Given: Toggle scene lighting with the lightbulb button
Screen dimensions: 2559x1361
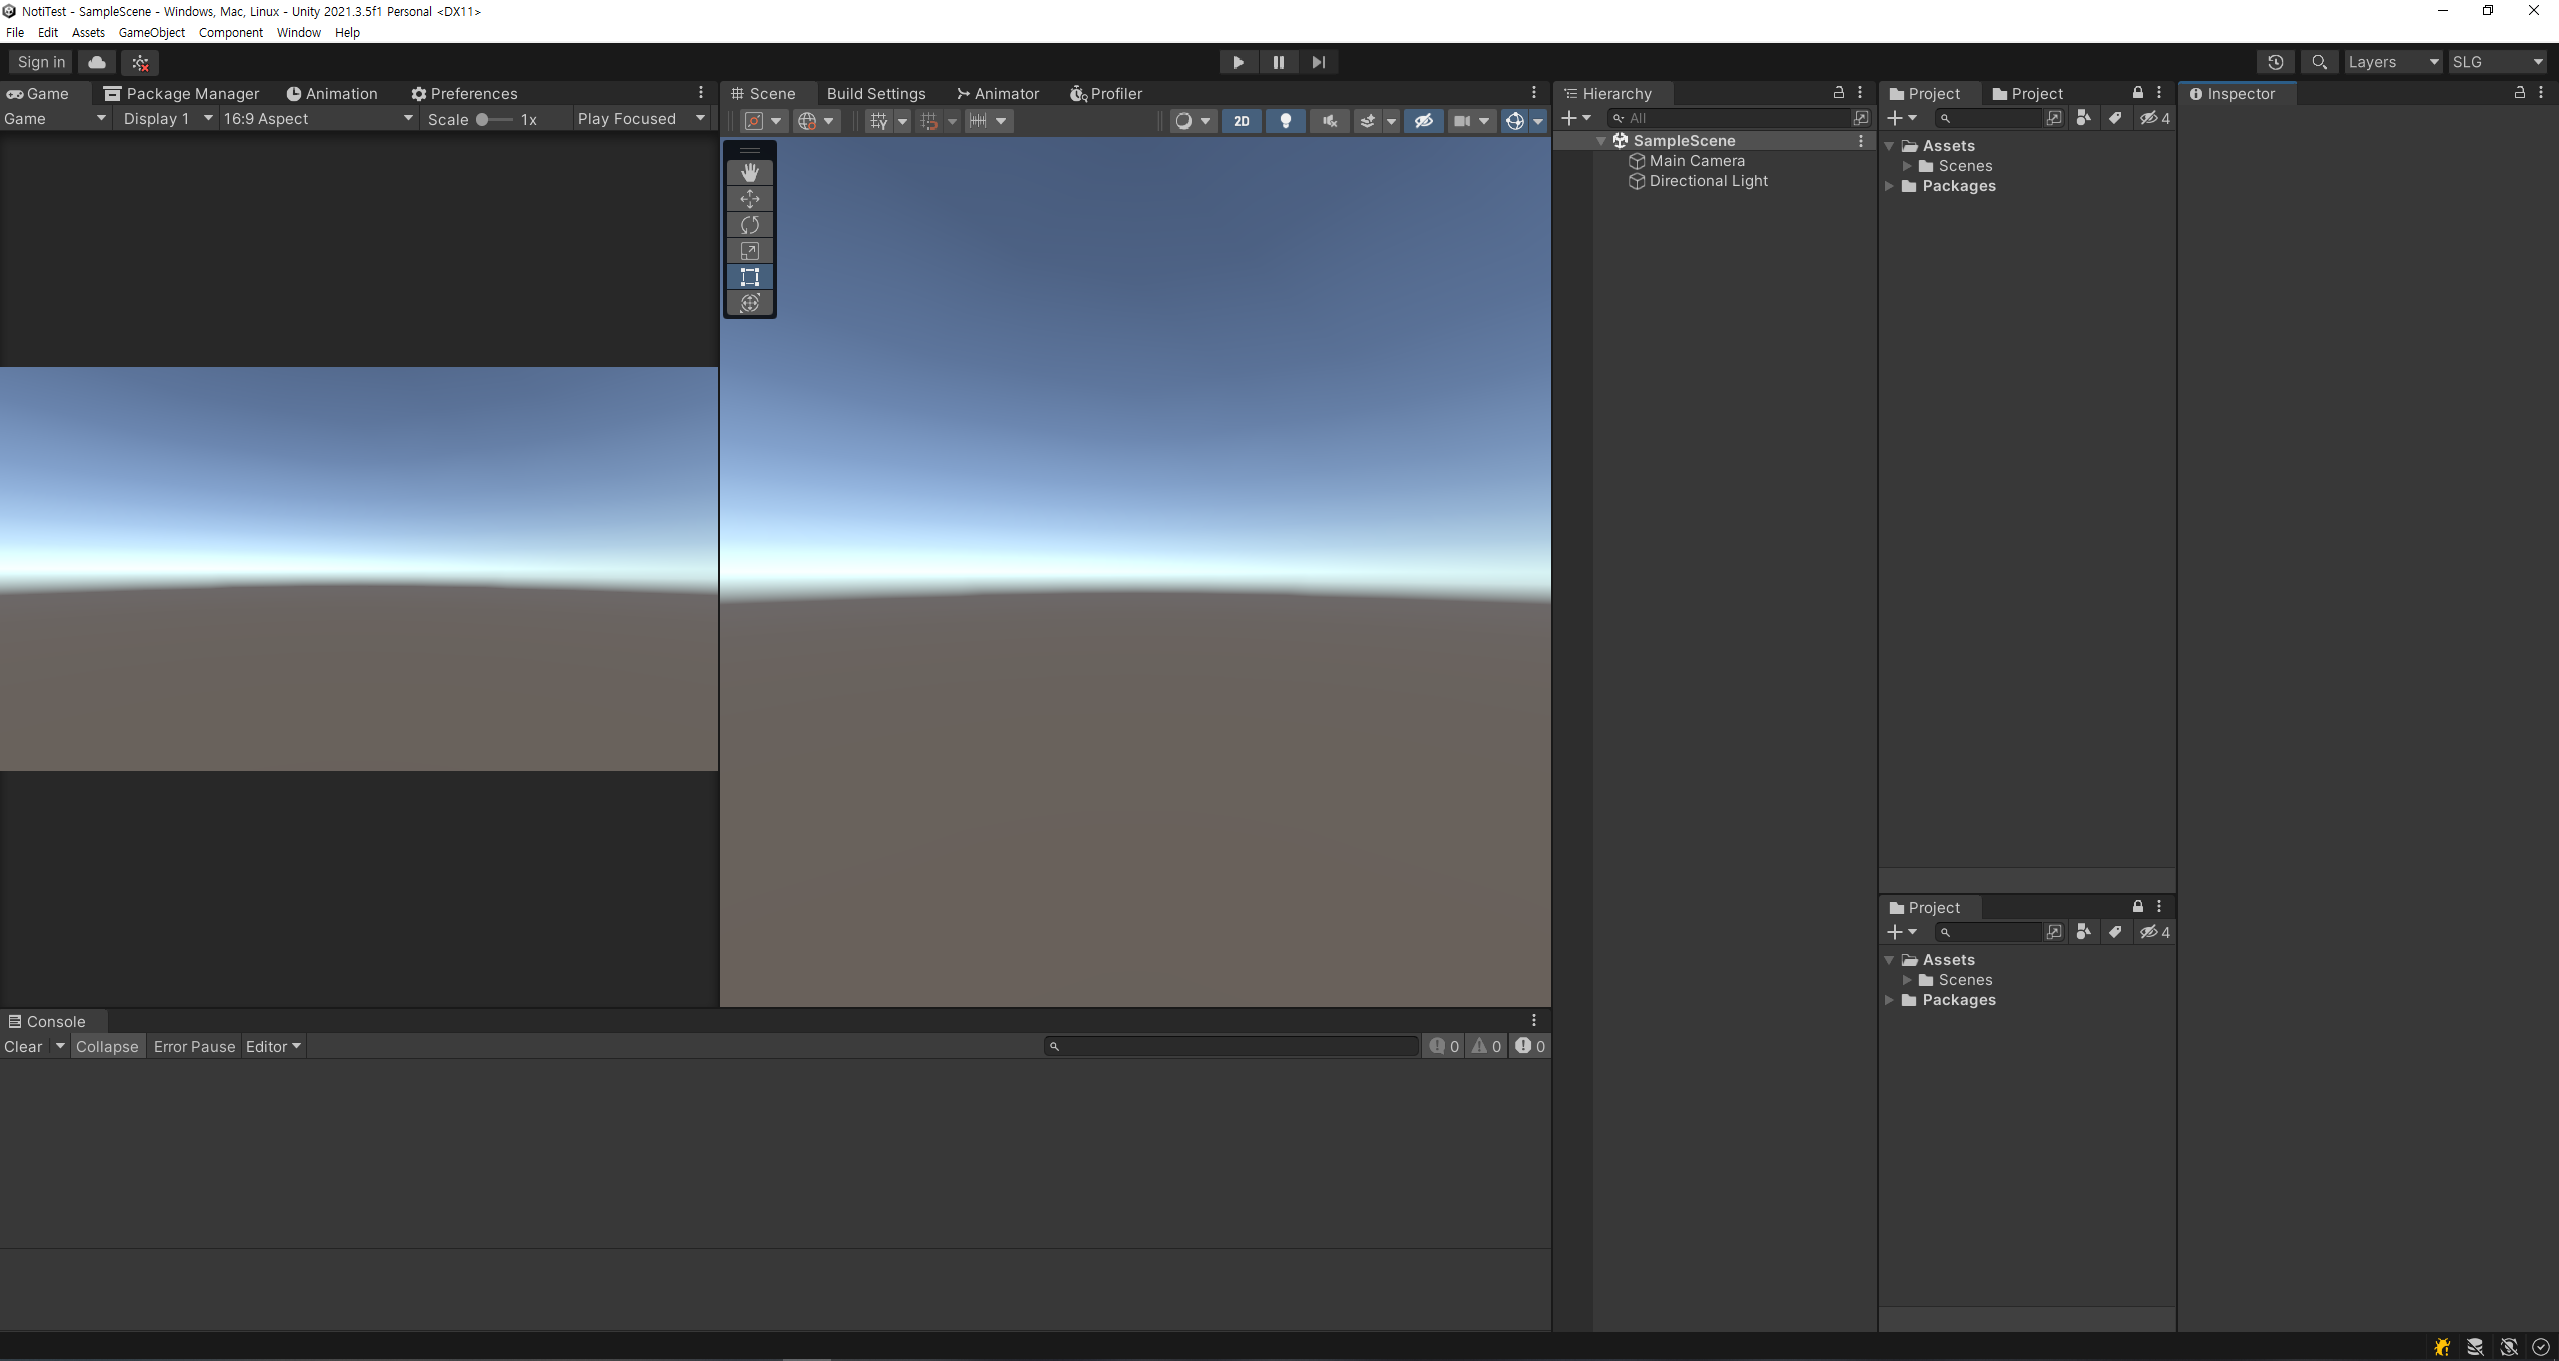Looking at the screenshot, I should click(x=1285, y=121).
